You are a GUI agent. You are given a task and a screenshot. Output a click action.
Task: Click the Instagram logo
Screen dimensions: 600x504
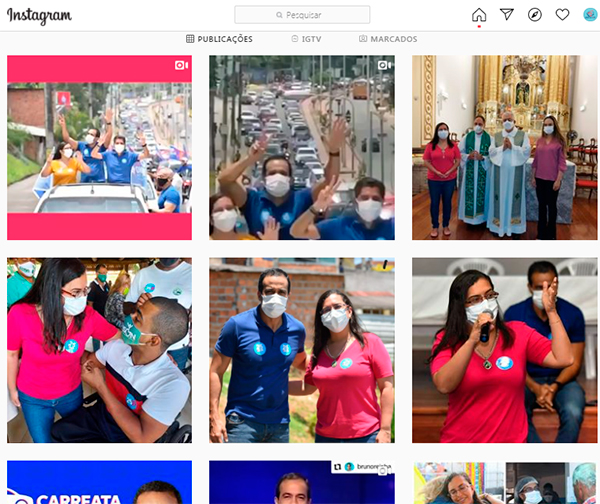40,15
